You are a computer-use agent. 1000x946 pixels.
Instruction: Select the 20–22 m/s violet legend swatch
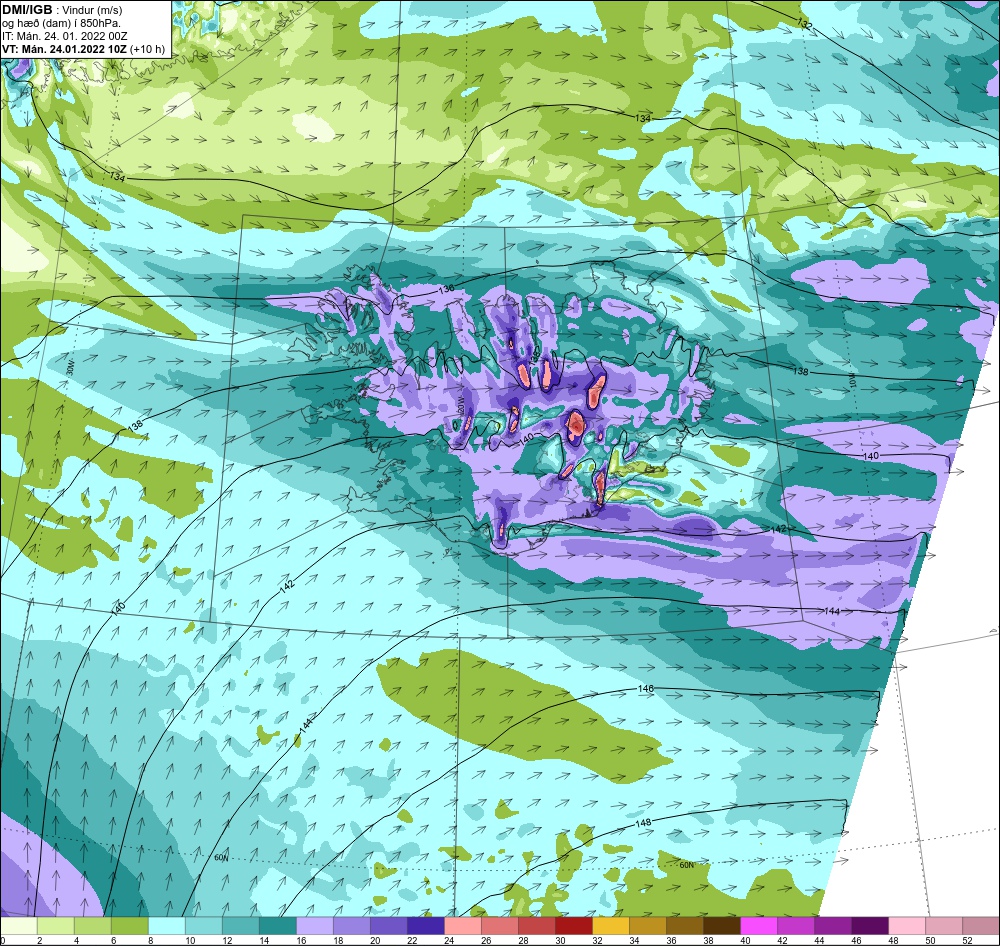click(x=389, y=926)
